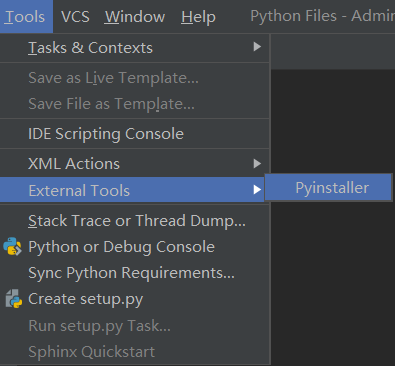Open IDE Scripting Console

point(134,134)
